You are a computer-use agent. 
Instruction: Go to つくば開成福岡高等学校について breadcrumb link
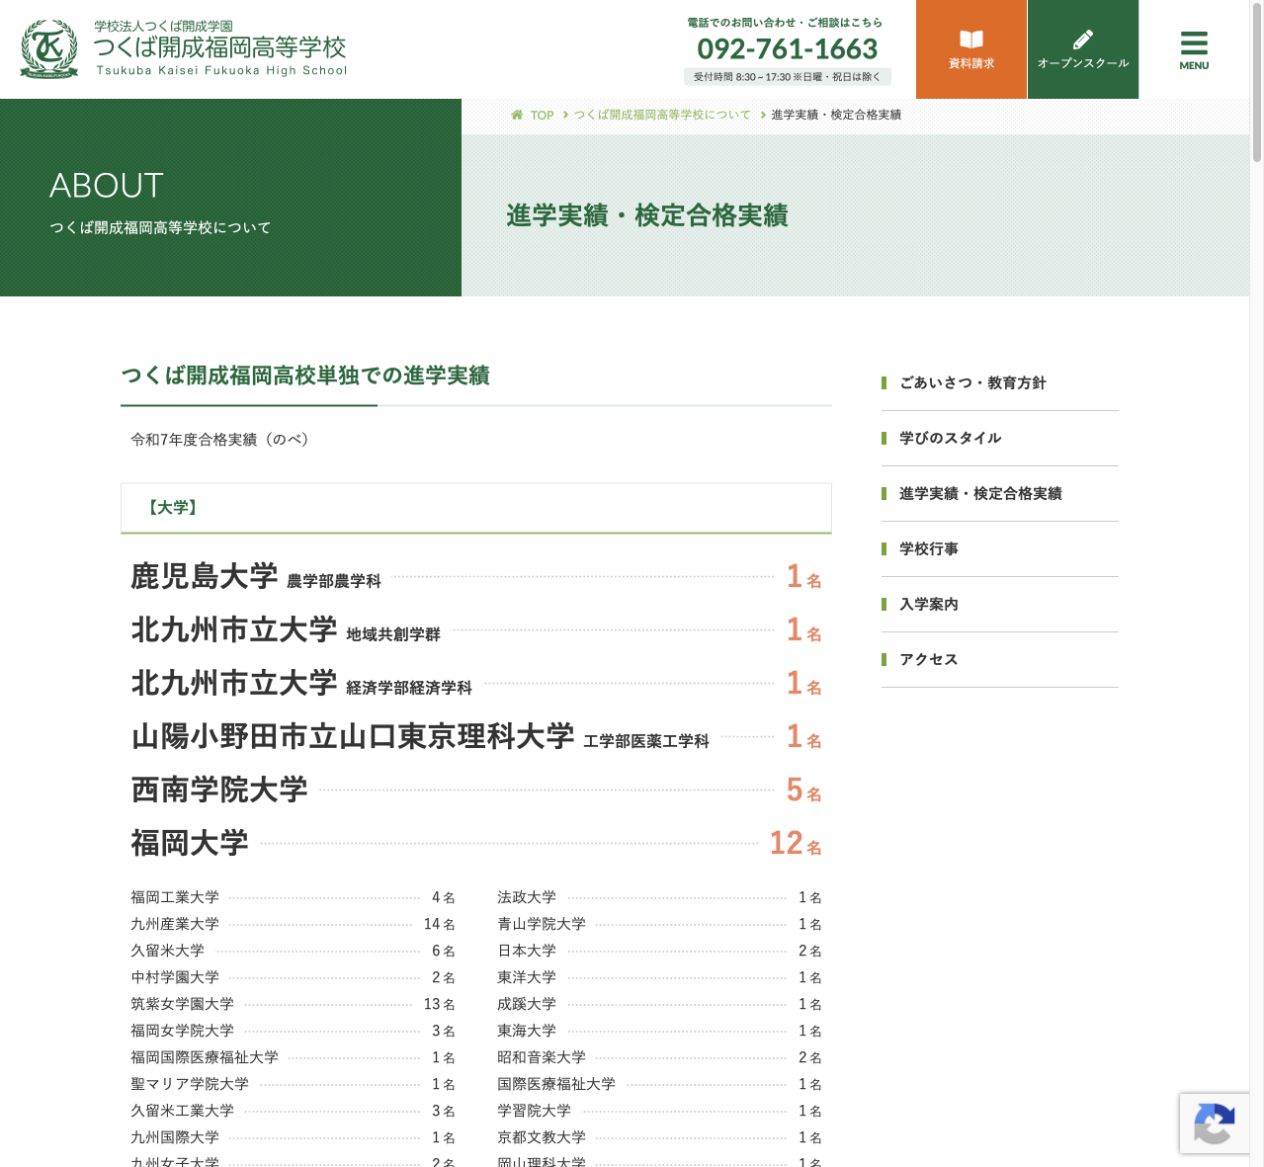click(662, 115)
